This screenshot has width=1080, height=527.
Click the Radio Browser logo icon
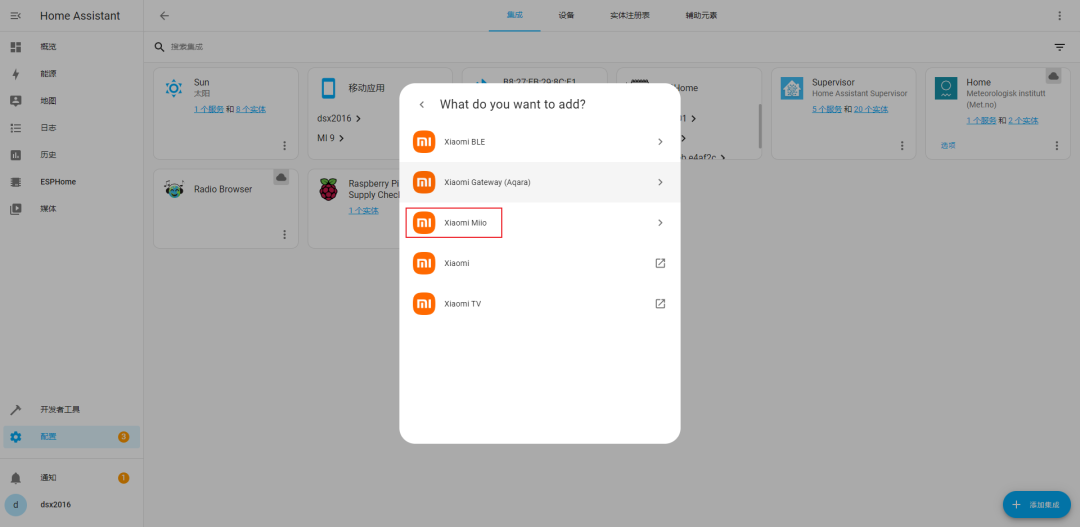click(174, 188)
